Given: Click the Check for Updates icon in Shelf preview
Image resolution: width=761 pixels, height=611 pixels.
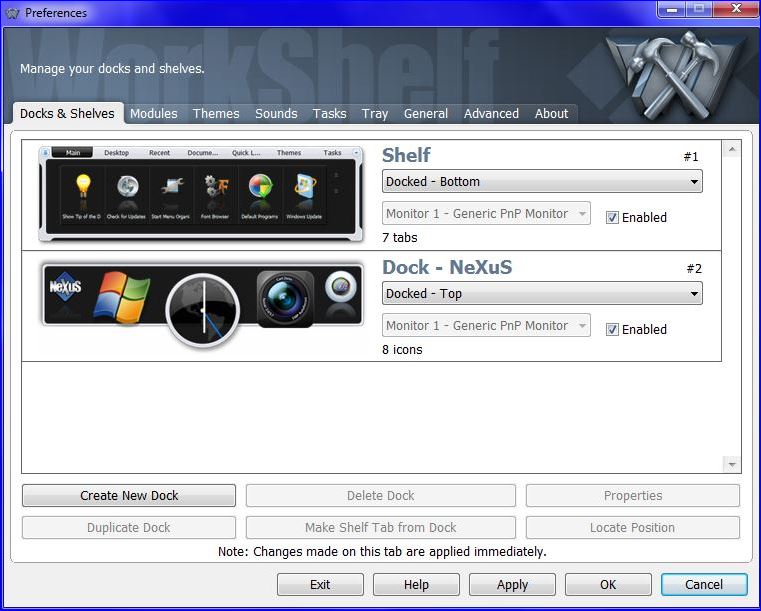Looking at the screenshot, I should point(127,187).
